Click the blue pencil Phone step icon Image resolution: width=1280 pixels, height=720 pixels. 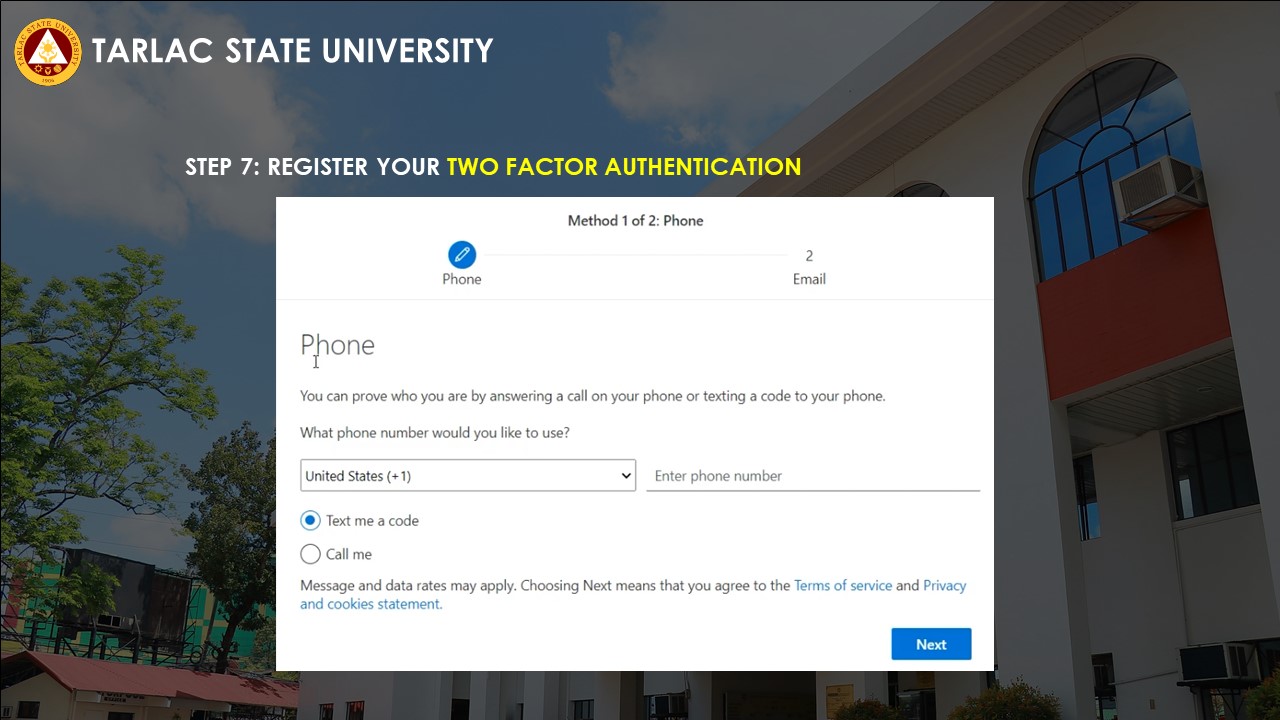click(462, 255)
